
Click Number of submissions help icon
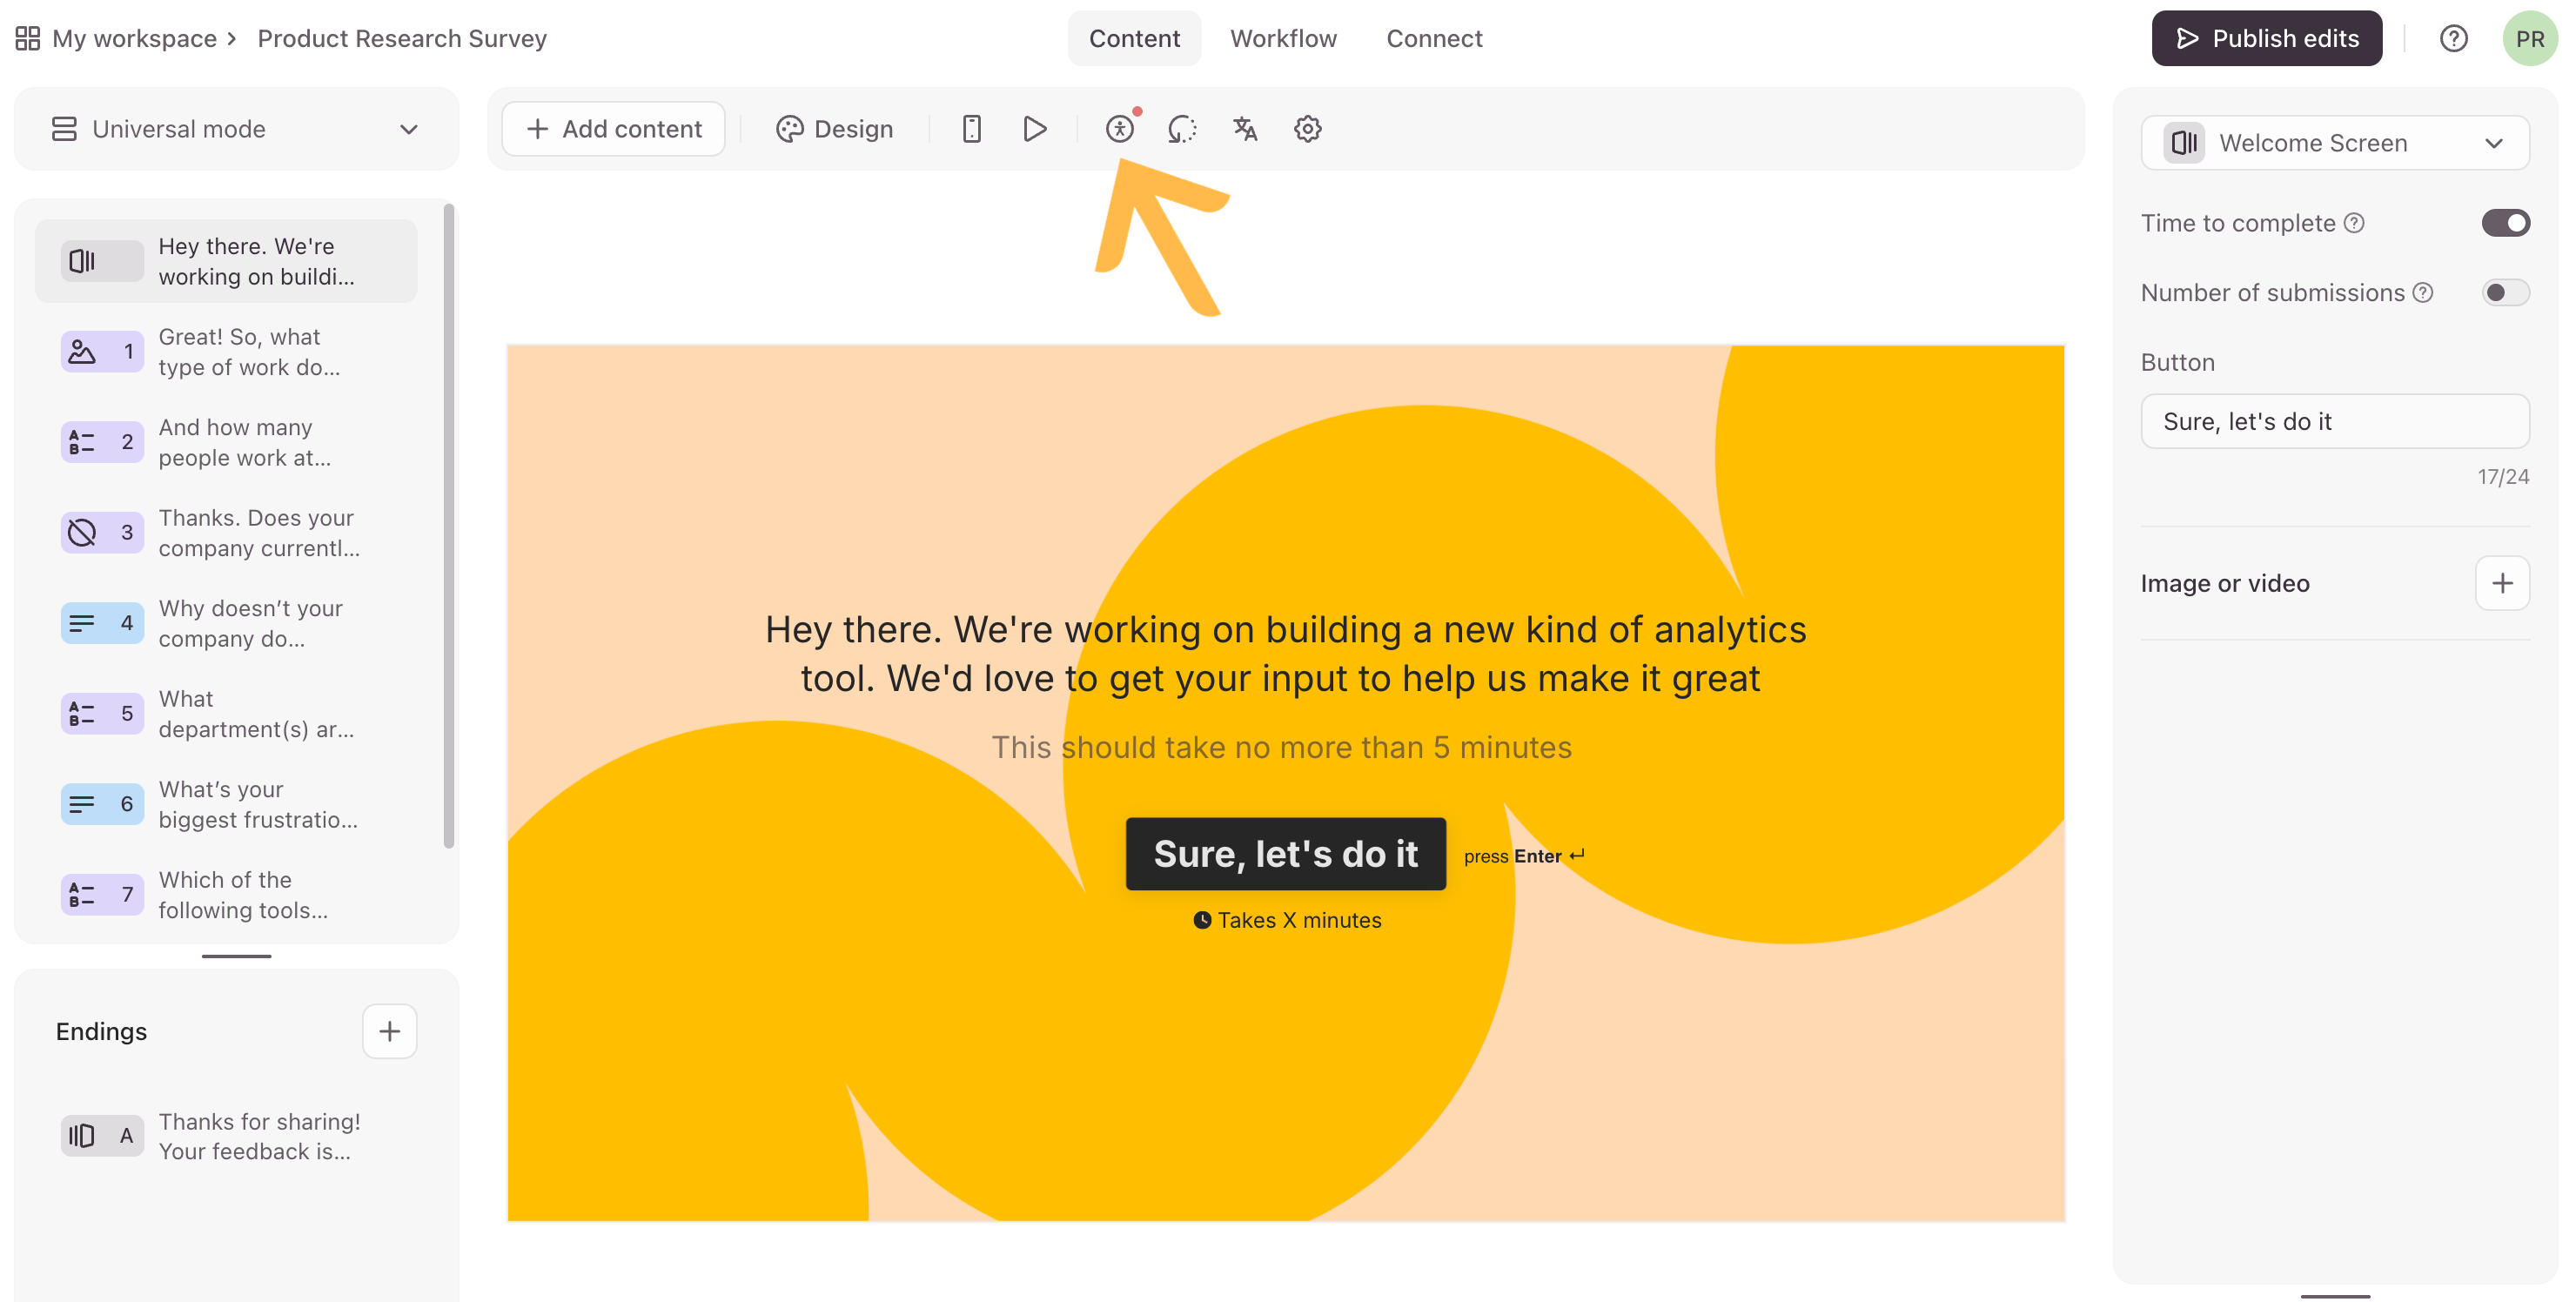tap(2422, 293)
